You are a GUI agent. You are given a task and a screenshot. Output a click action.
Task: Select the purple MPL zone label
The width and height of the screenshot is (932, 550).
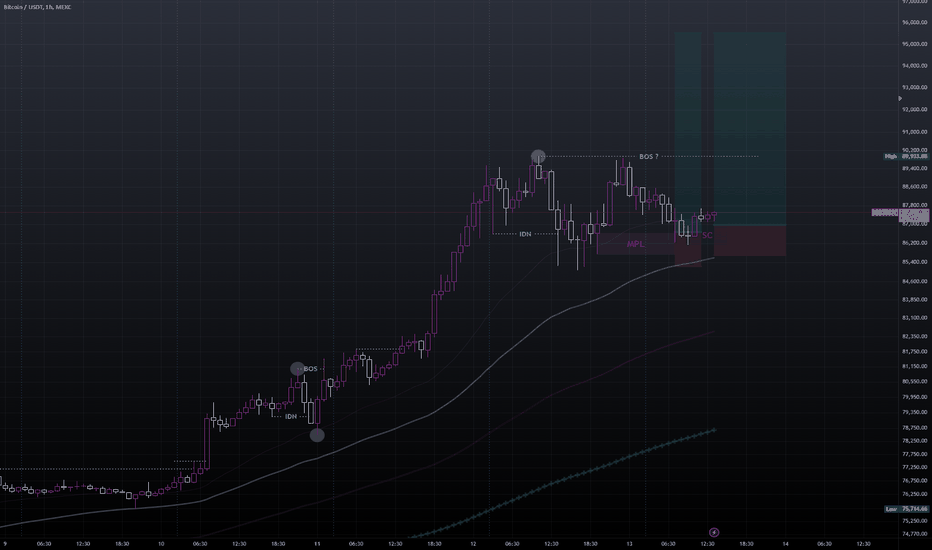click(x=635, y=244)
